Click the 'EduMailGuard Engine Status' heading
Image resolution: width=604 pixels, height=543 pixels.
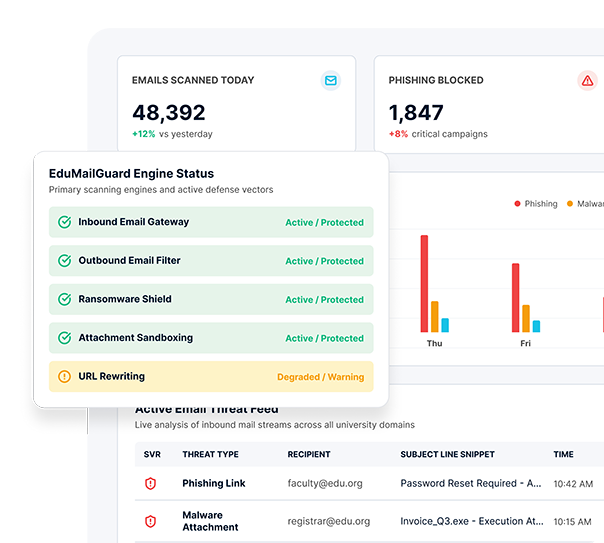click(x=131, y=174)
